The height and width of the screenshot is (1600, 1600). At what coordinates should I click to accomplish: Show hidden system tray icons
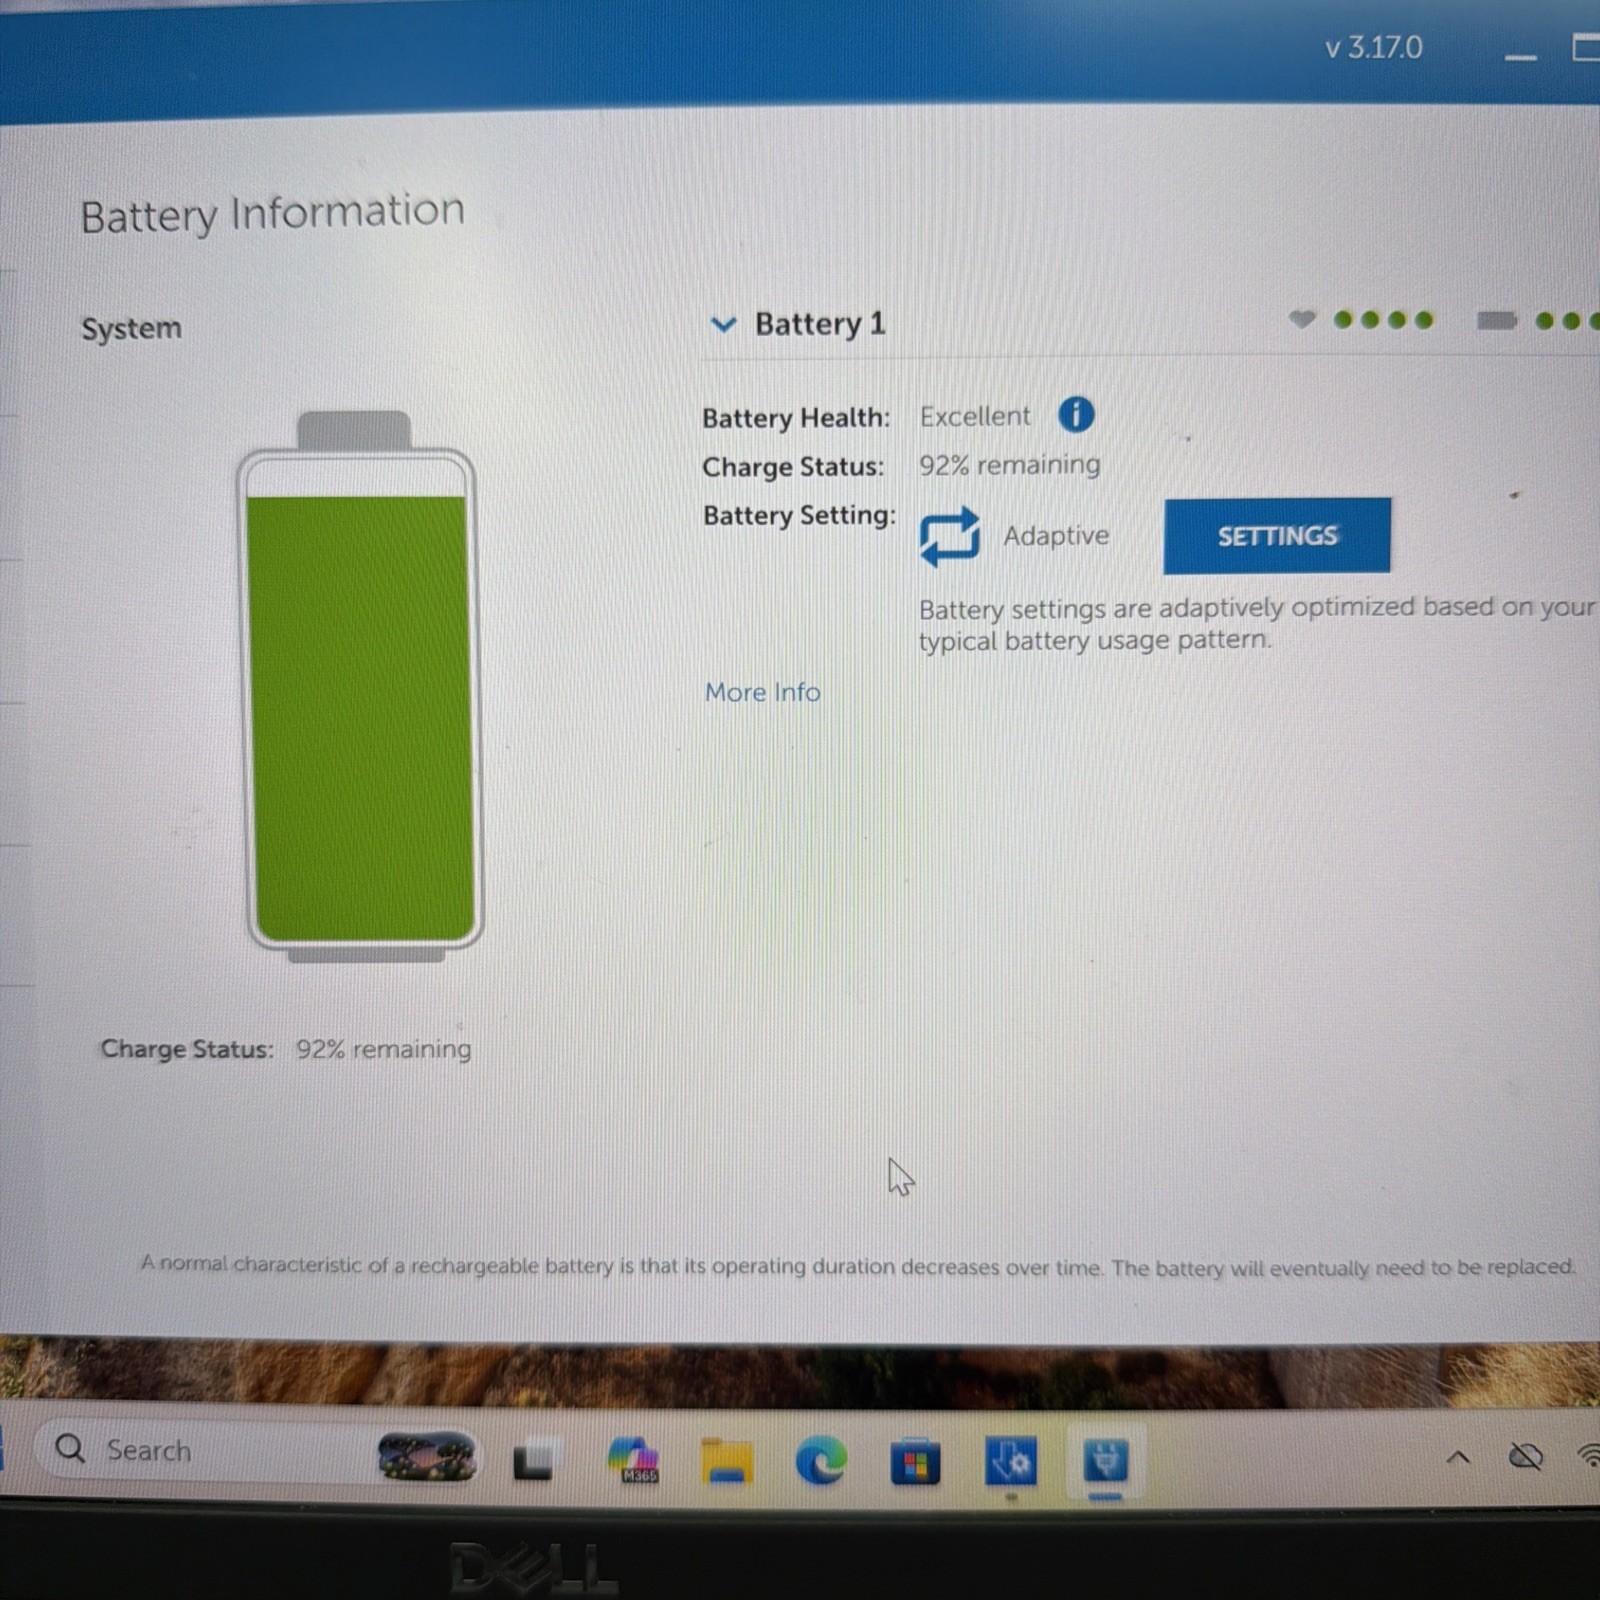click(x=1458, y=1458)
